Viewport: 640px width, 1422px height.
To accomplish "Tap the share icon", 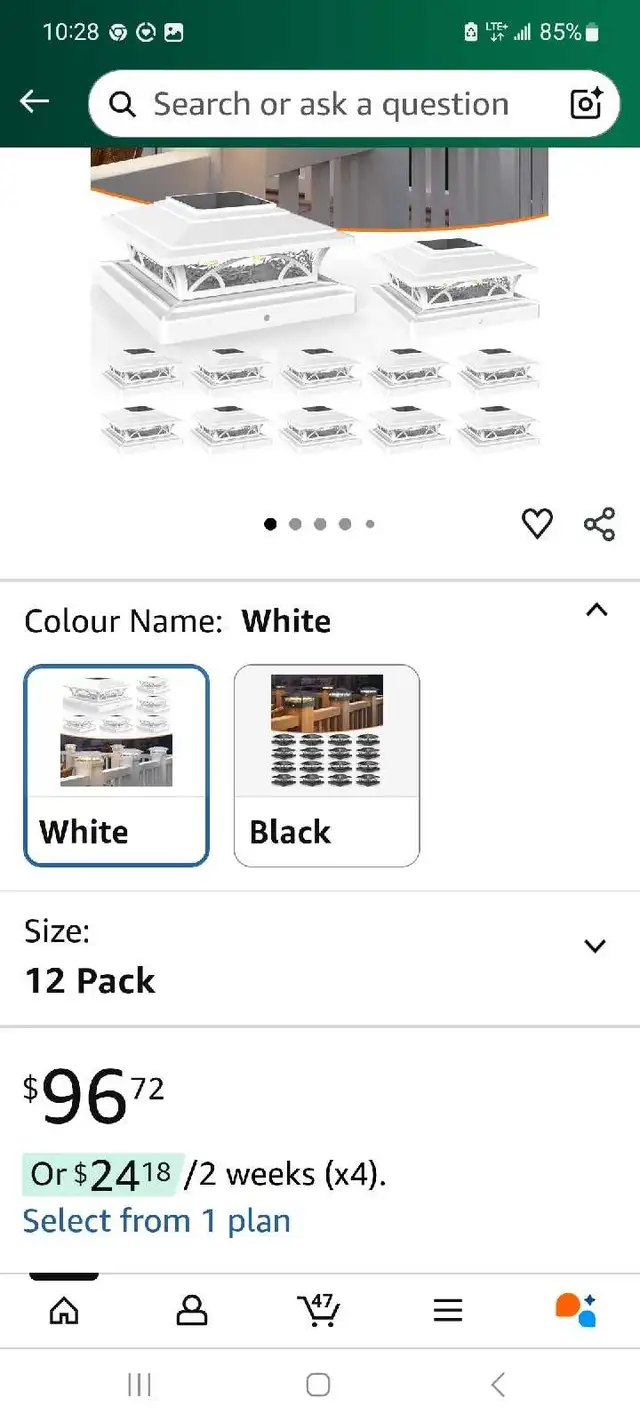I will coord(599,521).
